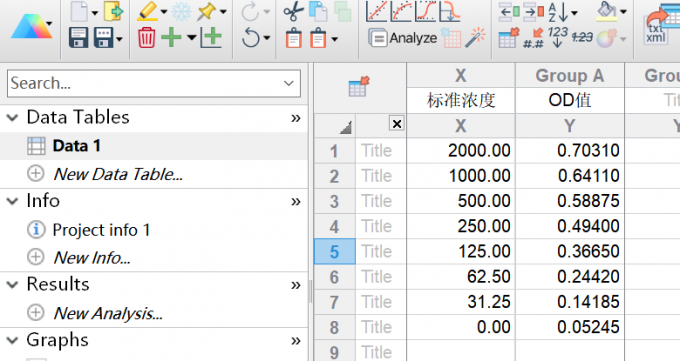Delete sheet with red trash icon
Image resolution: width=680 pixels, height=361 pixels.
[146, 38]
